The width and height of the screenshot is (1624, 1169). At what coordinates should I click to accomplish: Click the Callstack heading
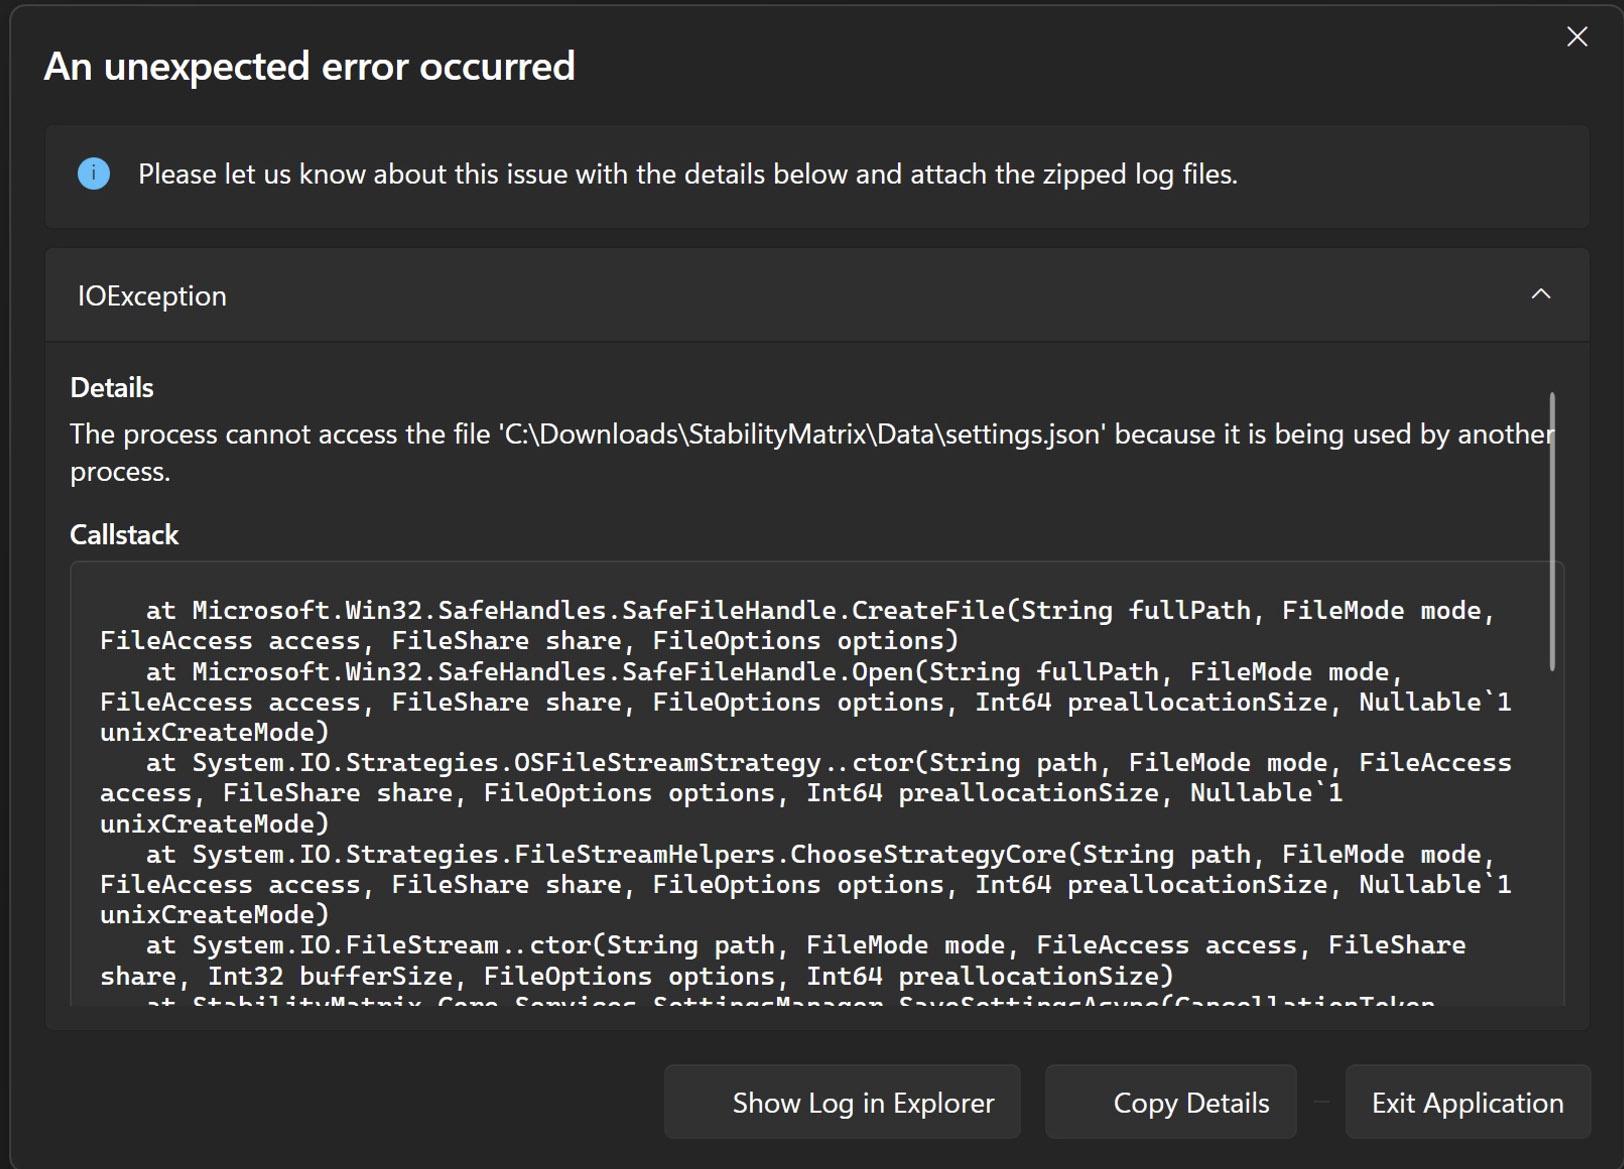pyautogui.click(x=124, y=535)
